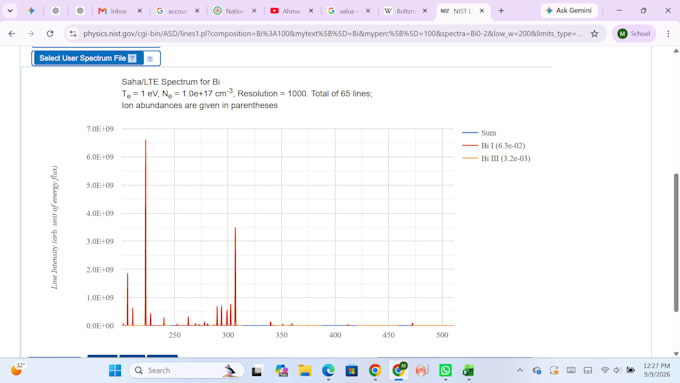The height and width of the screenshot is (383, 680).
Task: Open the Chrome tab search chevron
Action: click(x=10, y=11)
